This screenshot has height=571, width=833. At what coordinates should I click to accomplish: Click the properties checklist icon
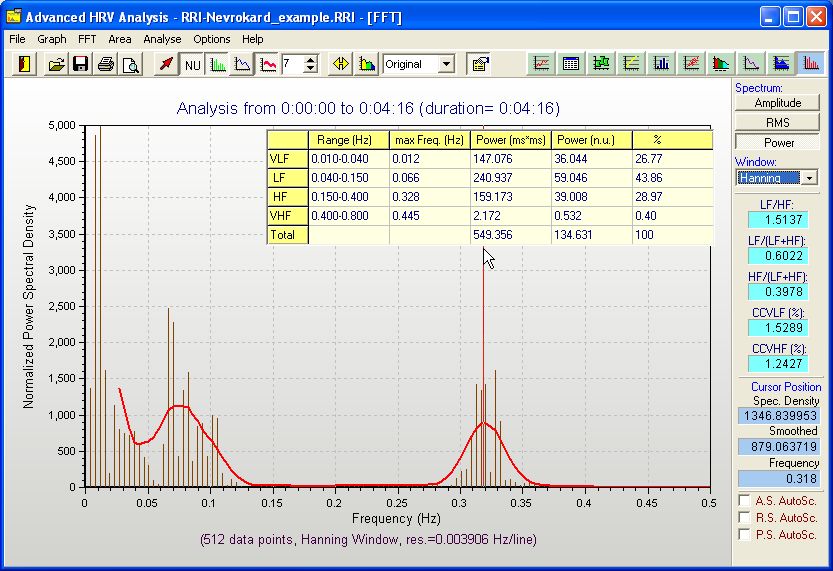tap(479, 64)
